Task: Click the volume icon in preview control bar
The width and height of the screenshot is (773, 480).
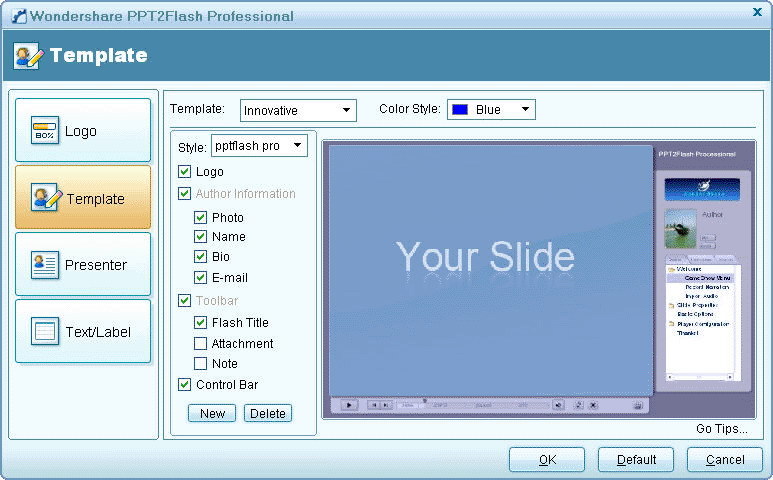Action: click(558, 405)
